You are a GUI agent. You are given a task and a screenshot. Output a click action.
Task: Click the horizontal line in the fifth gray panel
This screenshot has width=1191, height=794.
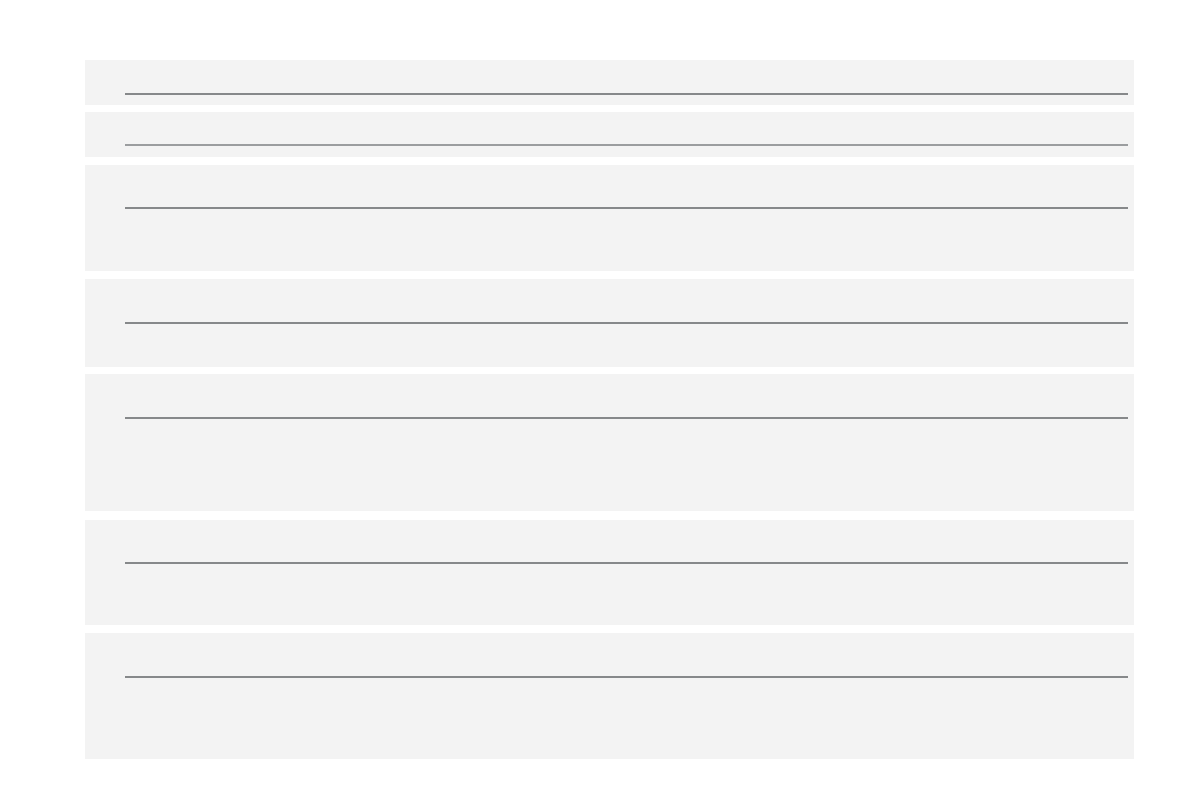pos(625,418)
